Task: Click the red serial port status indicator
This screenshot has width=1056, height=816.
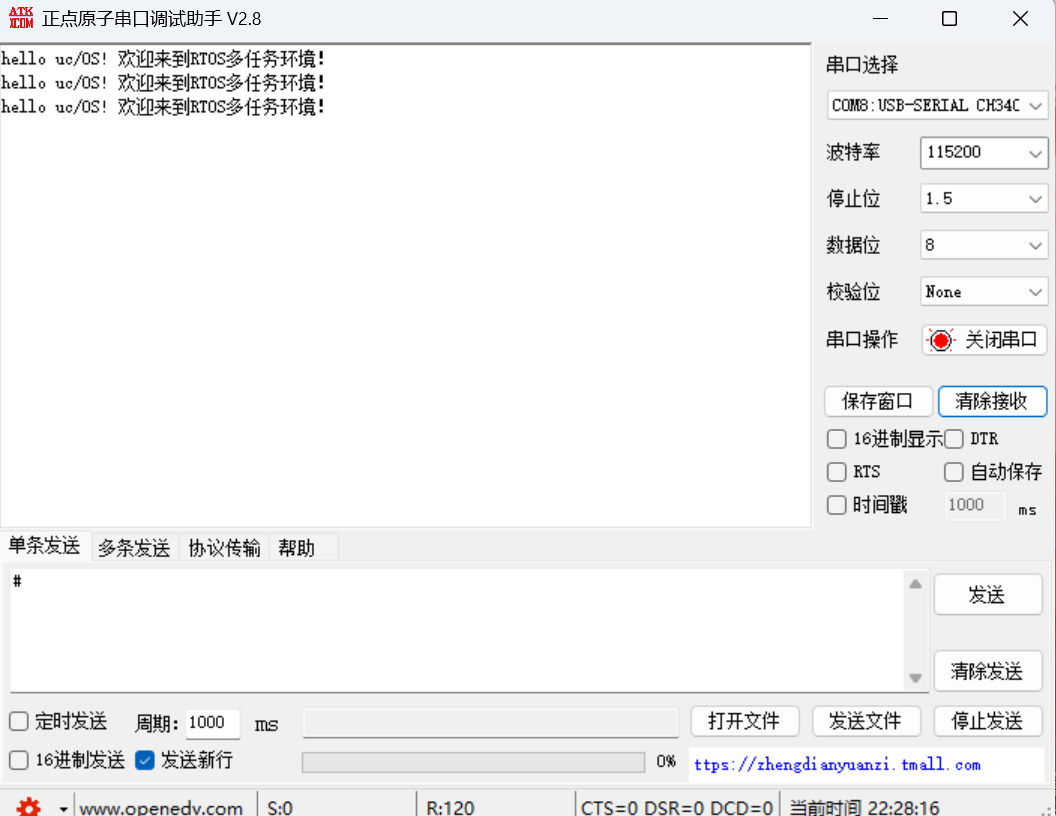Action: (x=941, y=340)
